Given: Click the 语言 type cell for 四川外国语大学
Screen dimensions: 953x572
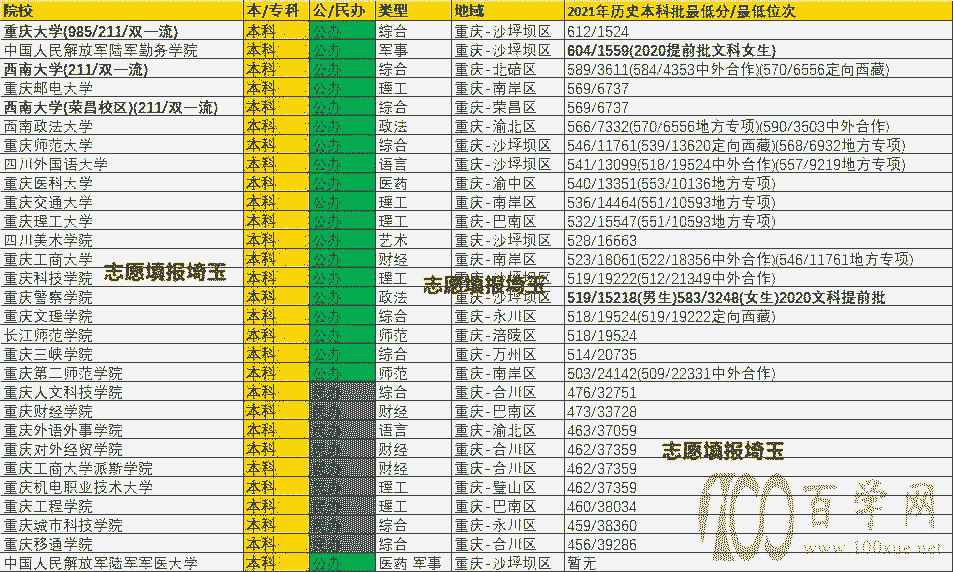Looking at the screenshot, I should (x=413, y=164).
